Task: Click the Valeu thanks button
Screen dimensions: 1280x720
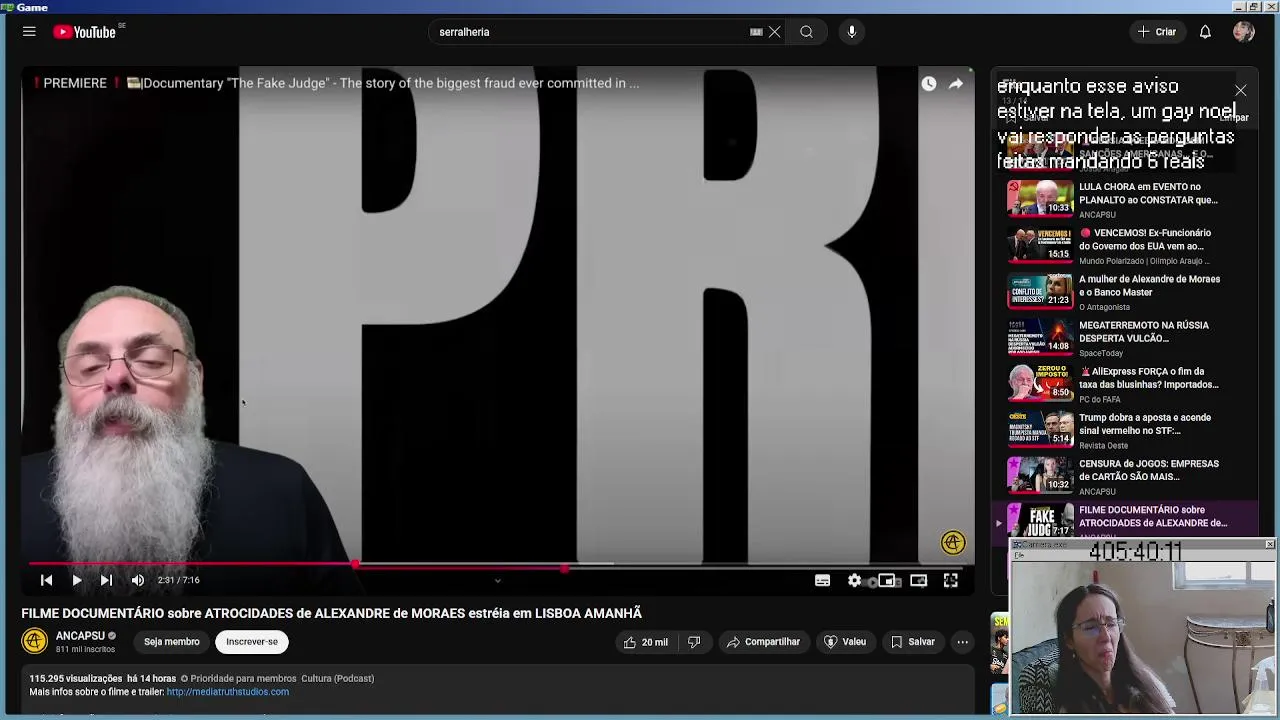Action: tap(845, 642)
